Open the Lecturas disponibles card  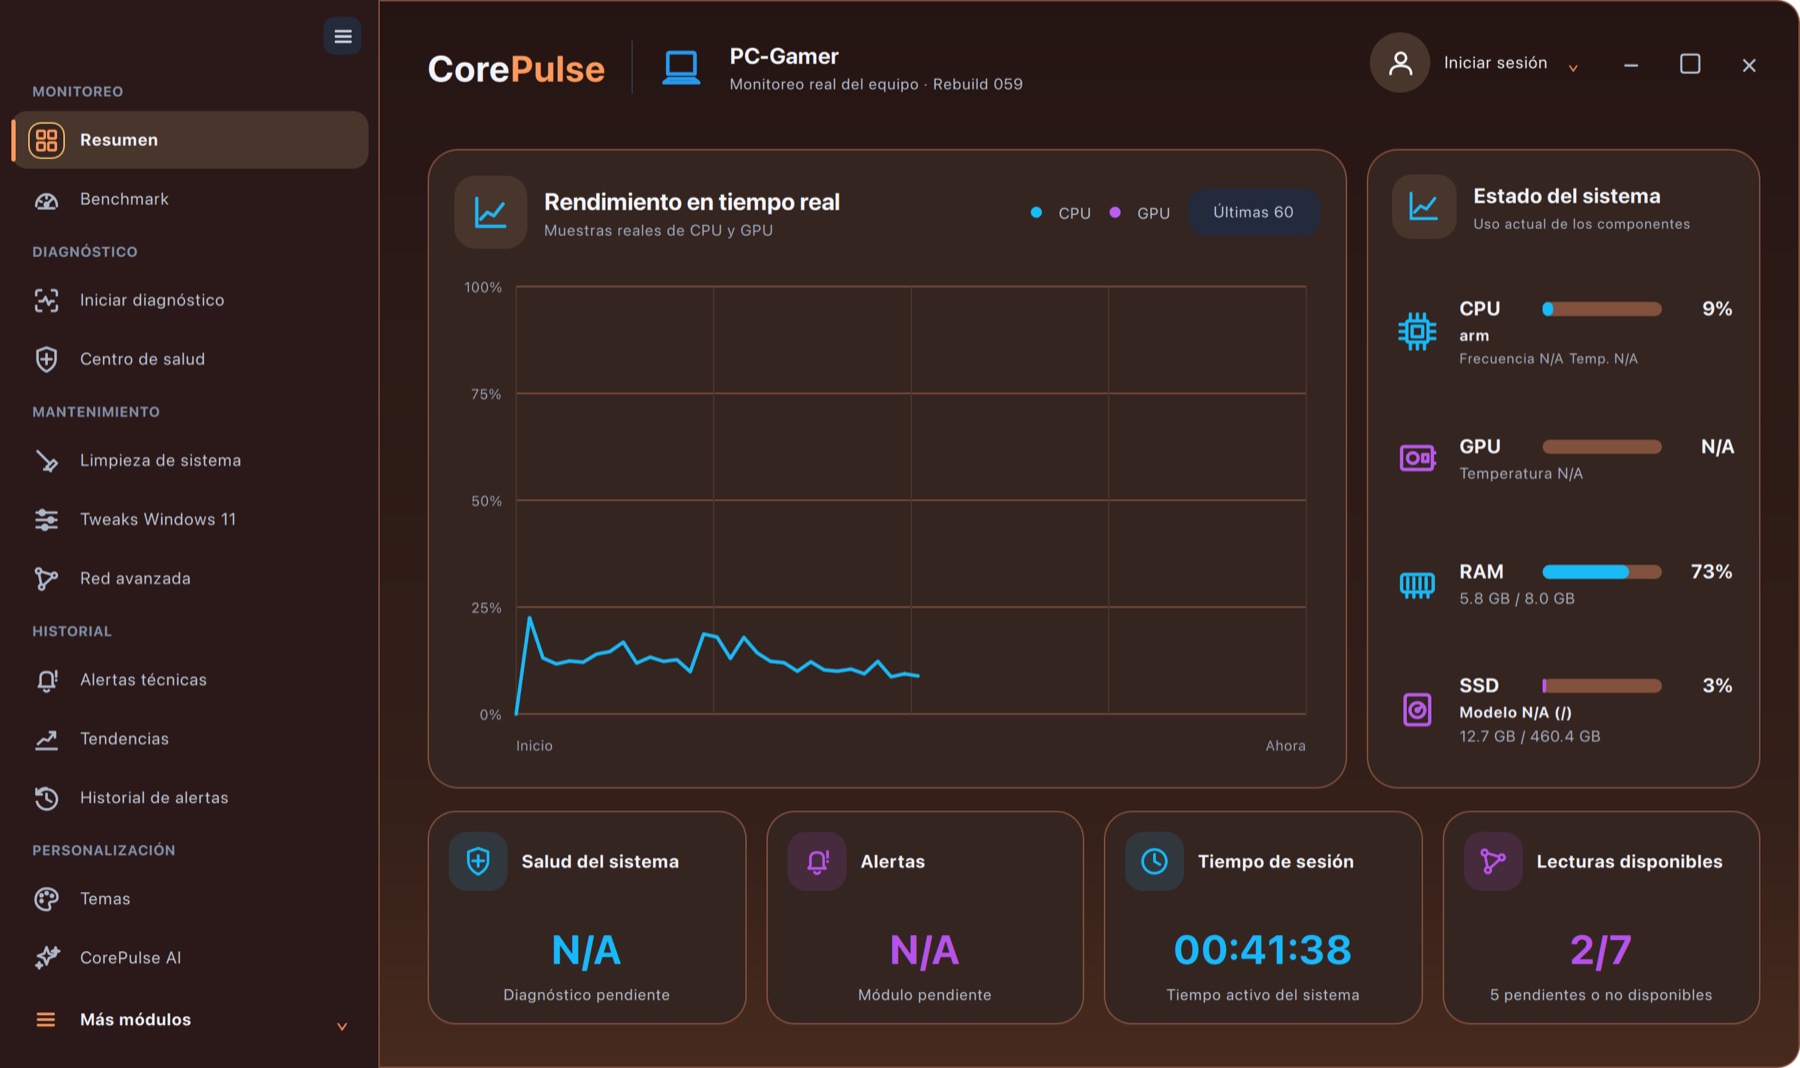click(1601, 918)
